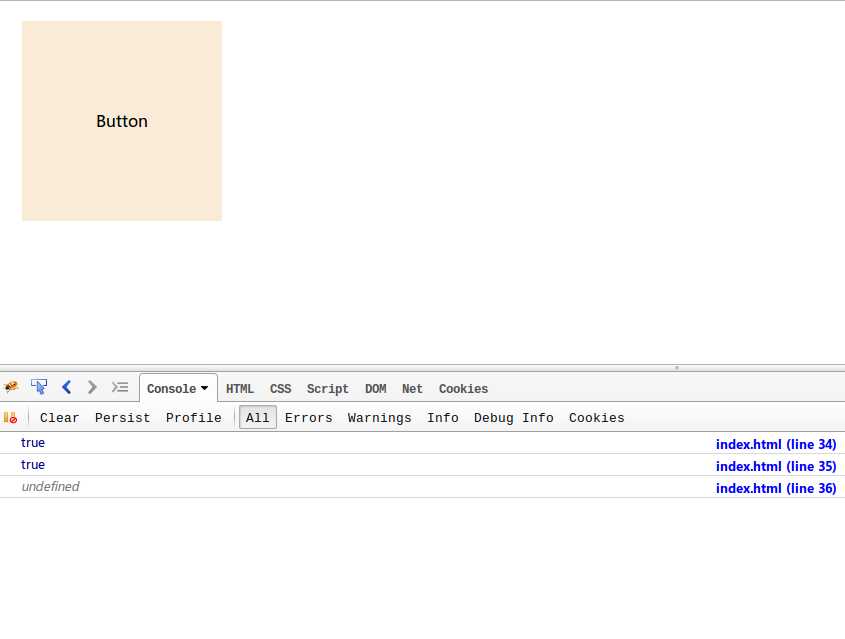Clear the console output
845x639 pixels.
tap(59, 418)
